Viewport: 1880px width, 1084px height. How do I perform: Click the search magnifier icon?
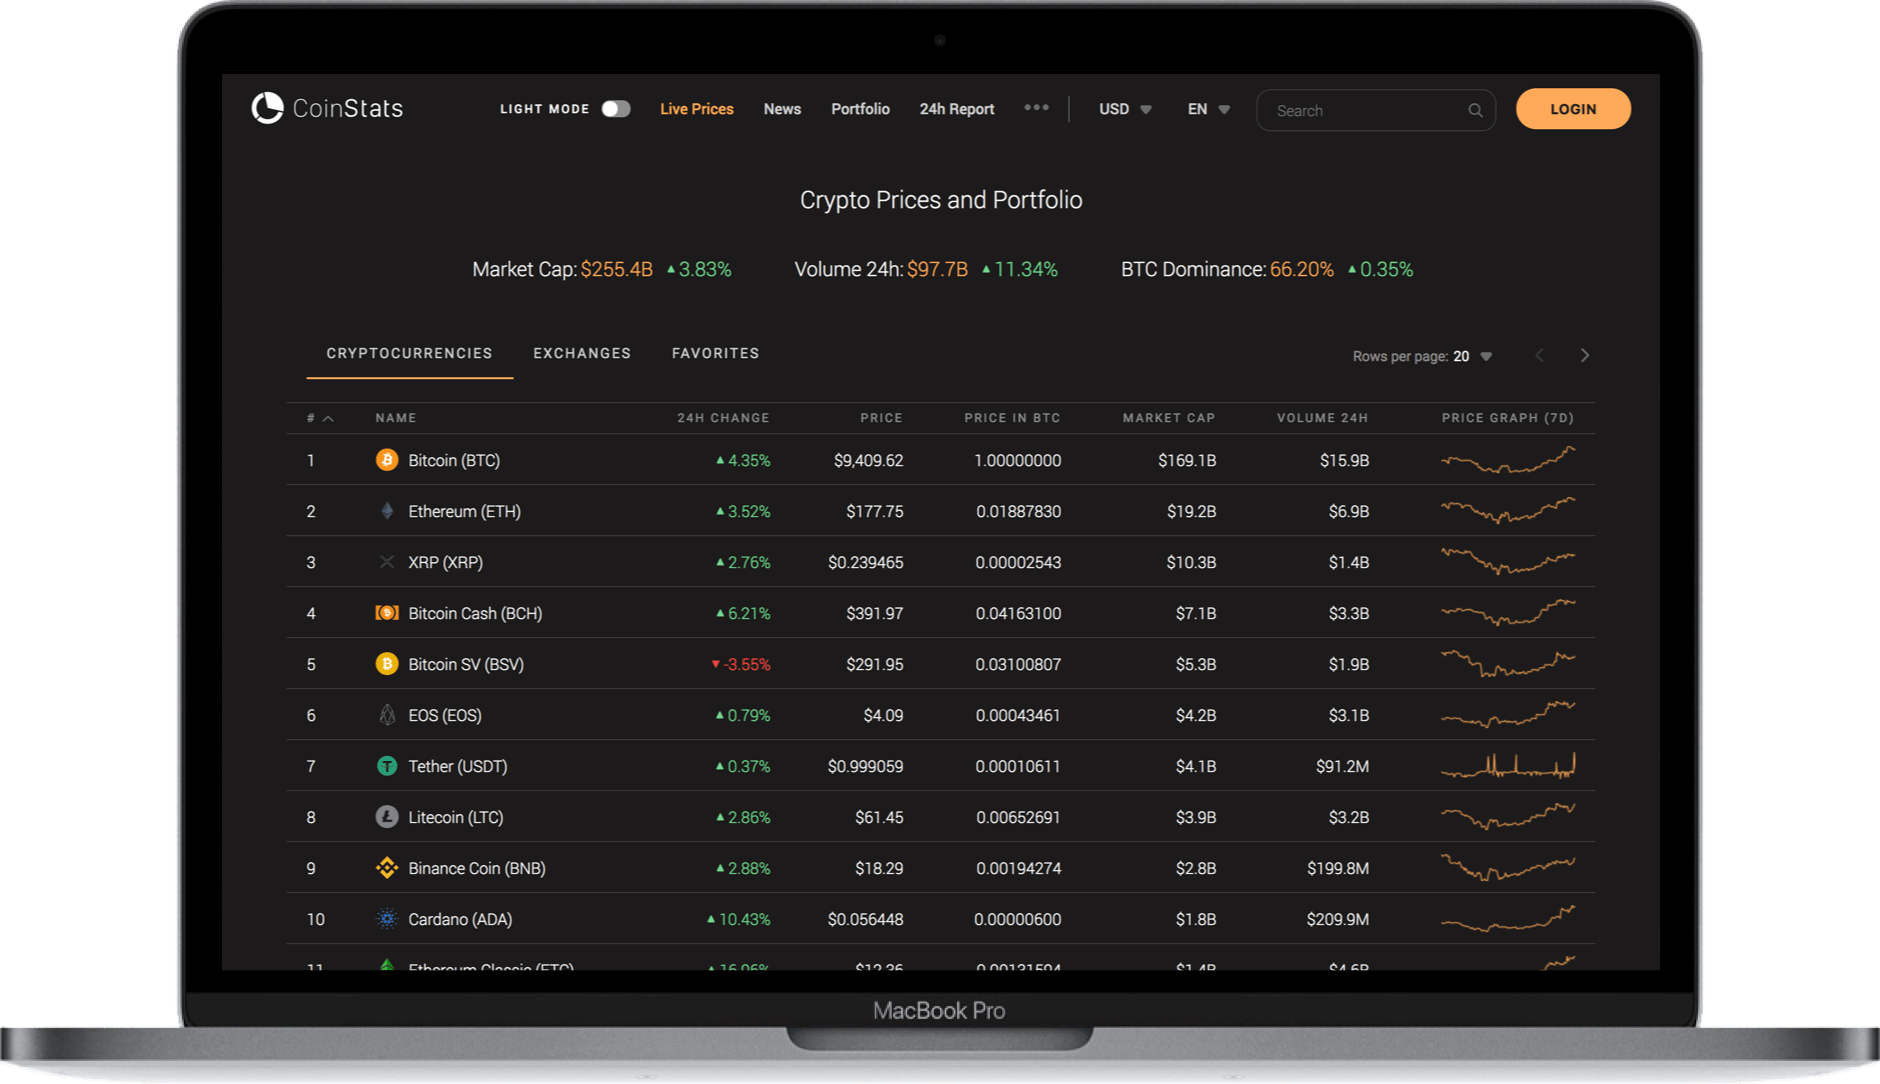[1475, 110]
